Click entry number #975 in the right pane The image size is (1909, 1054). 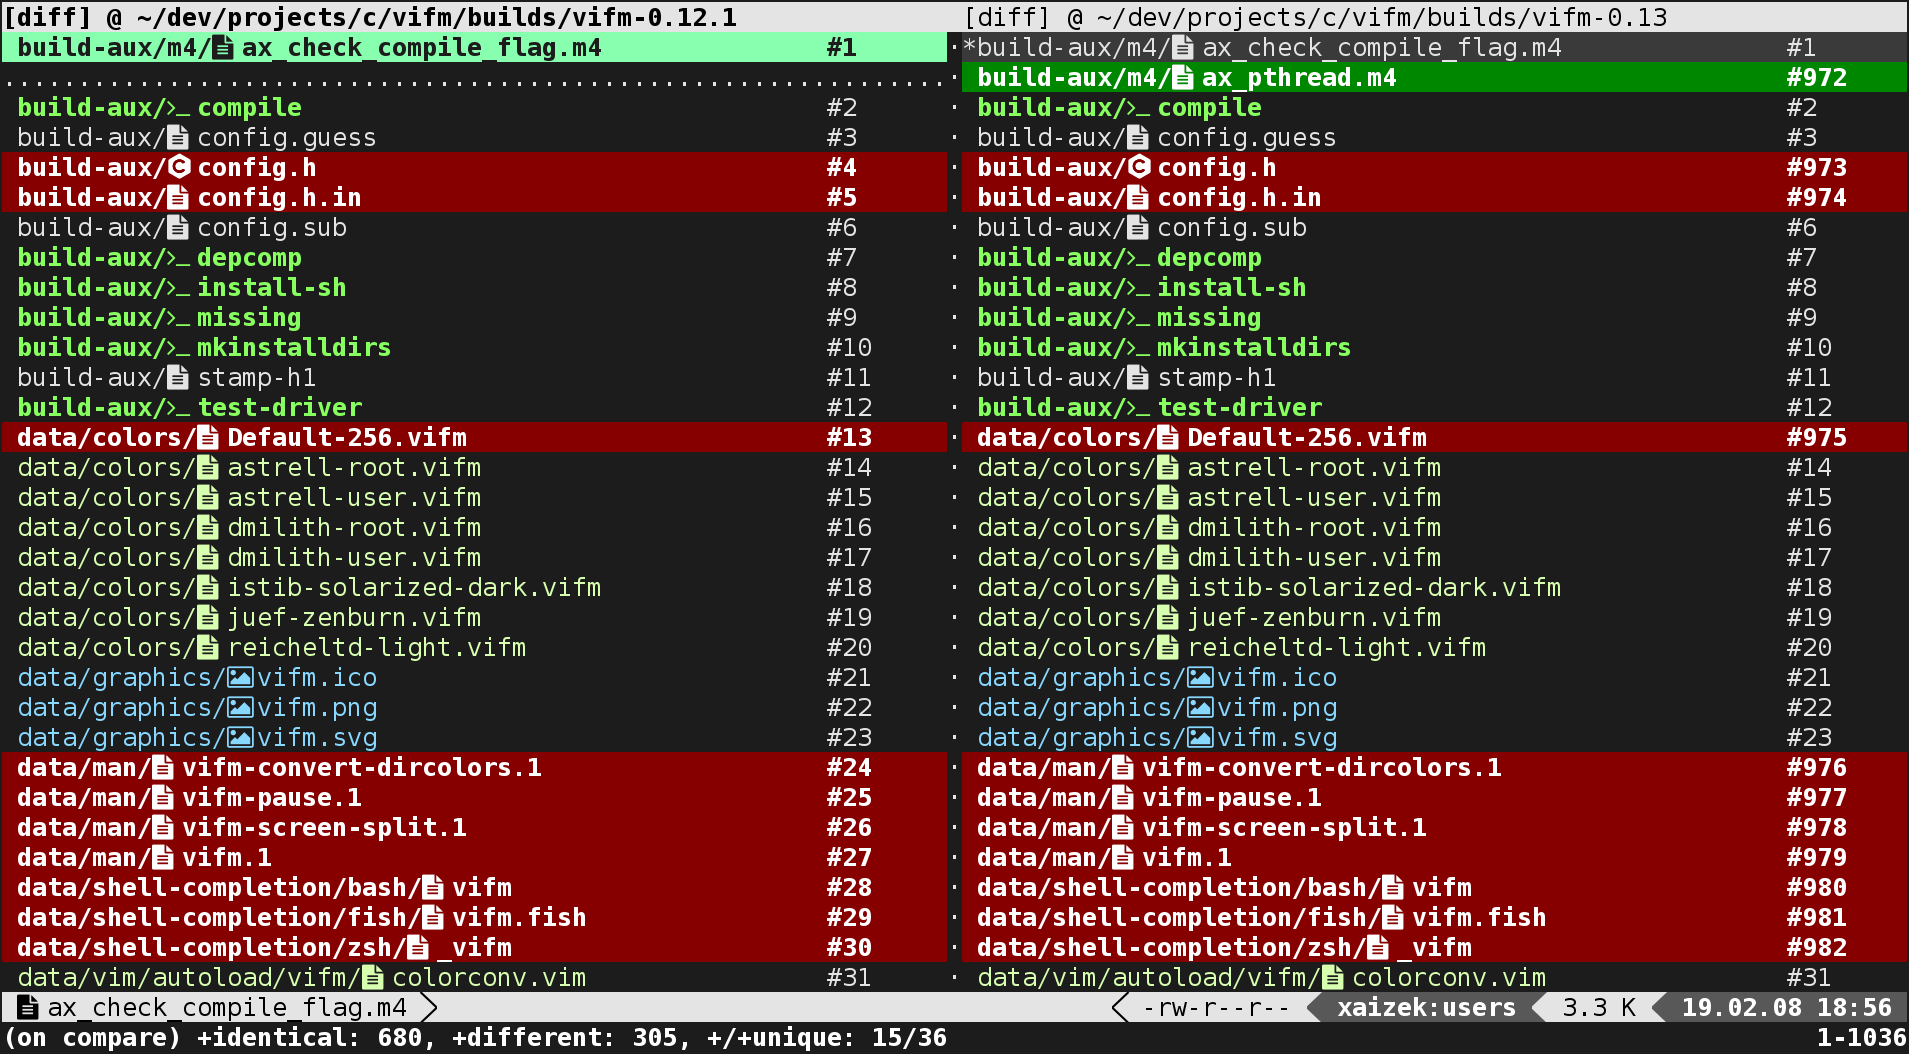(x=1817, y=438)
